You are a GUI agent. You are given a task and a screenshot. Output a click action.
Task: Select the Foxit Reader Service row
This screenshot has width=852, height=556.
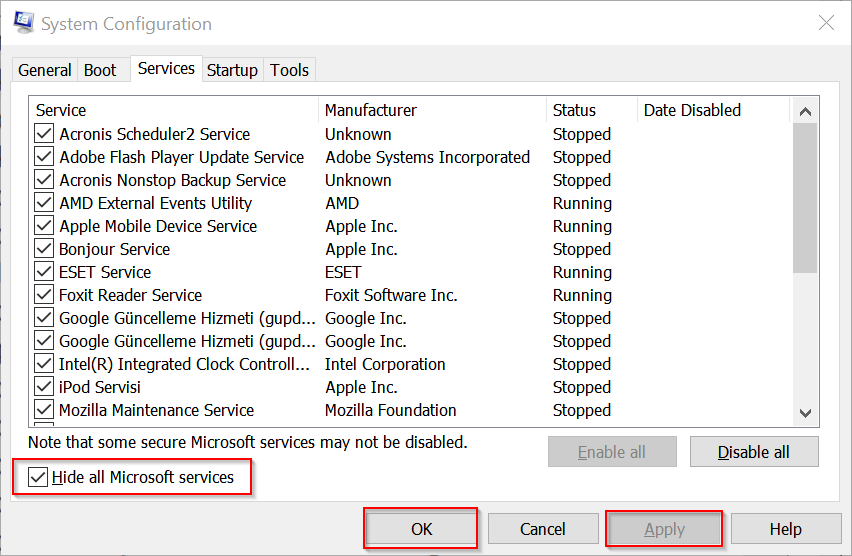pos(131,295)
